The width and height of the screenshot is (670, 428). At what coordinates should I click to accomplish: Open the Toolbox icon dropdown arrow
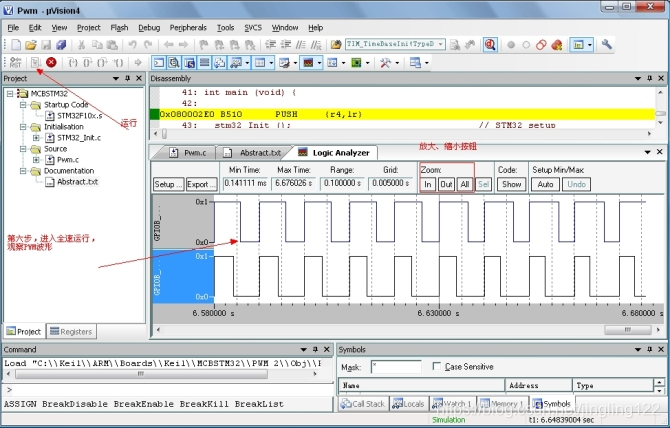pos(397,63)
